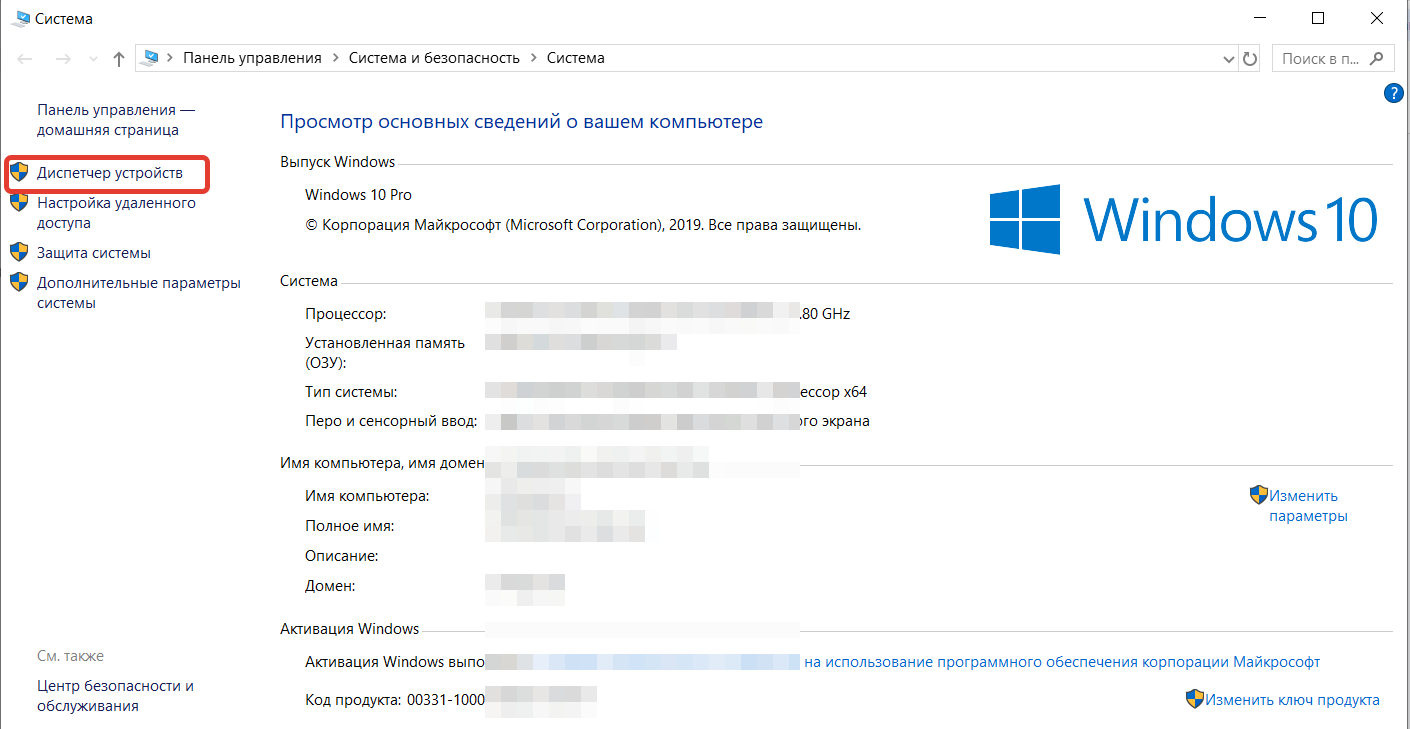Click 'Изменить параметры' link
The height and width of the screenshot is (729, 1410).
1308,506
